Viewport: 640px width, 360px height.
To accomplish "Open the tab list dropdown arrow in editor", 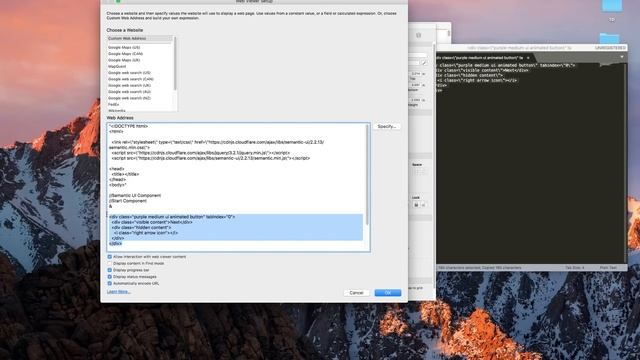I will 622,57.
